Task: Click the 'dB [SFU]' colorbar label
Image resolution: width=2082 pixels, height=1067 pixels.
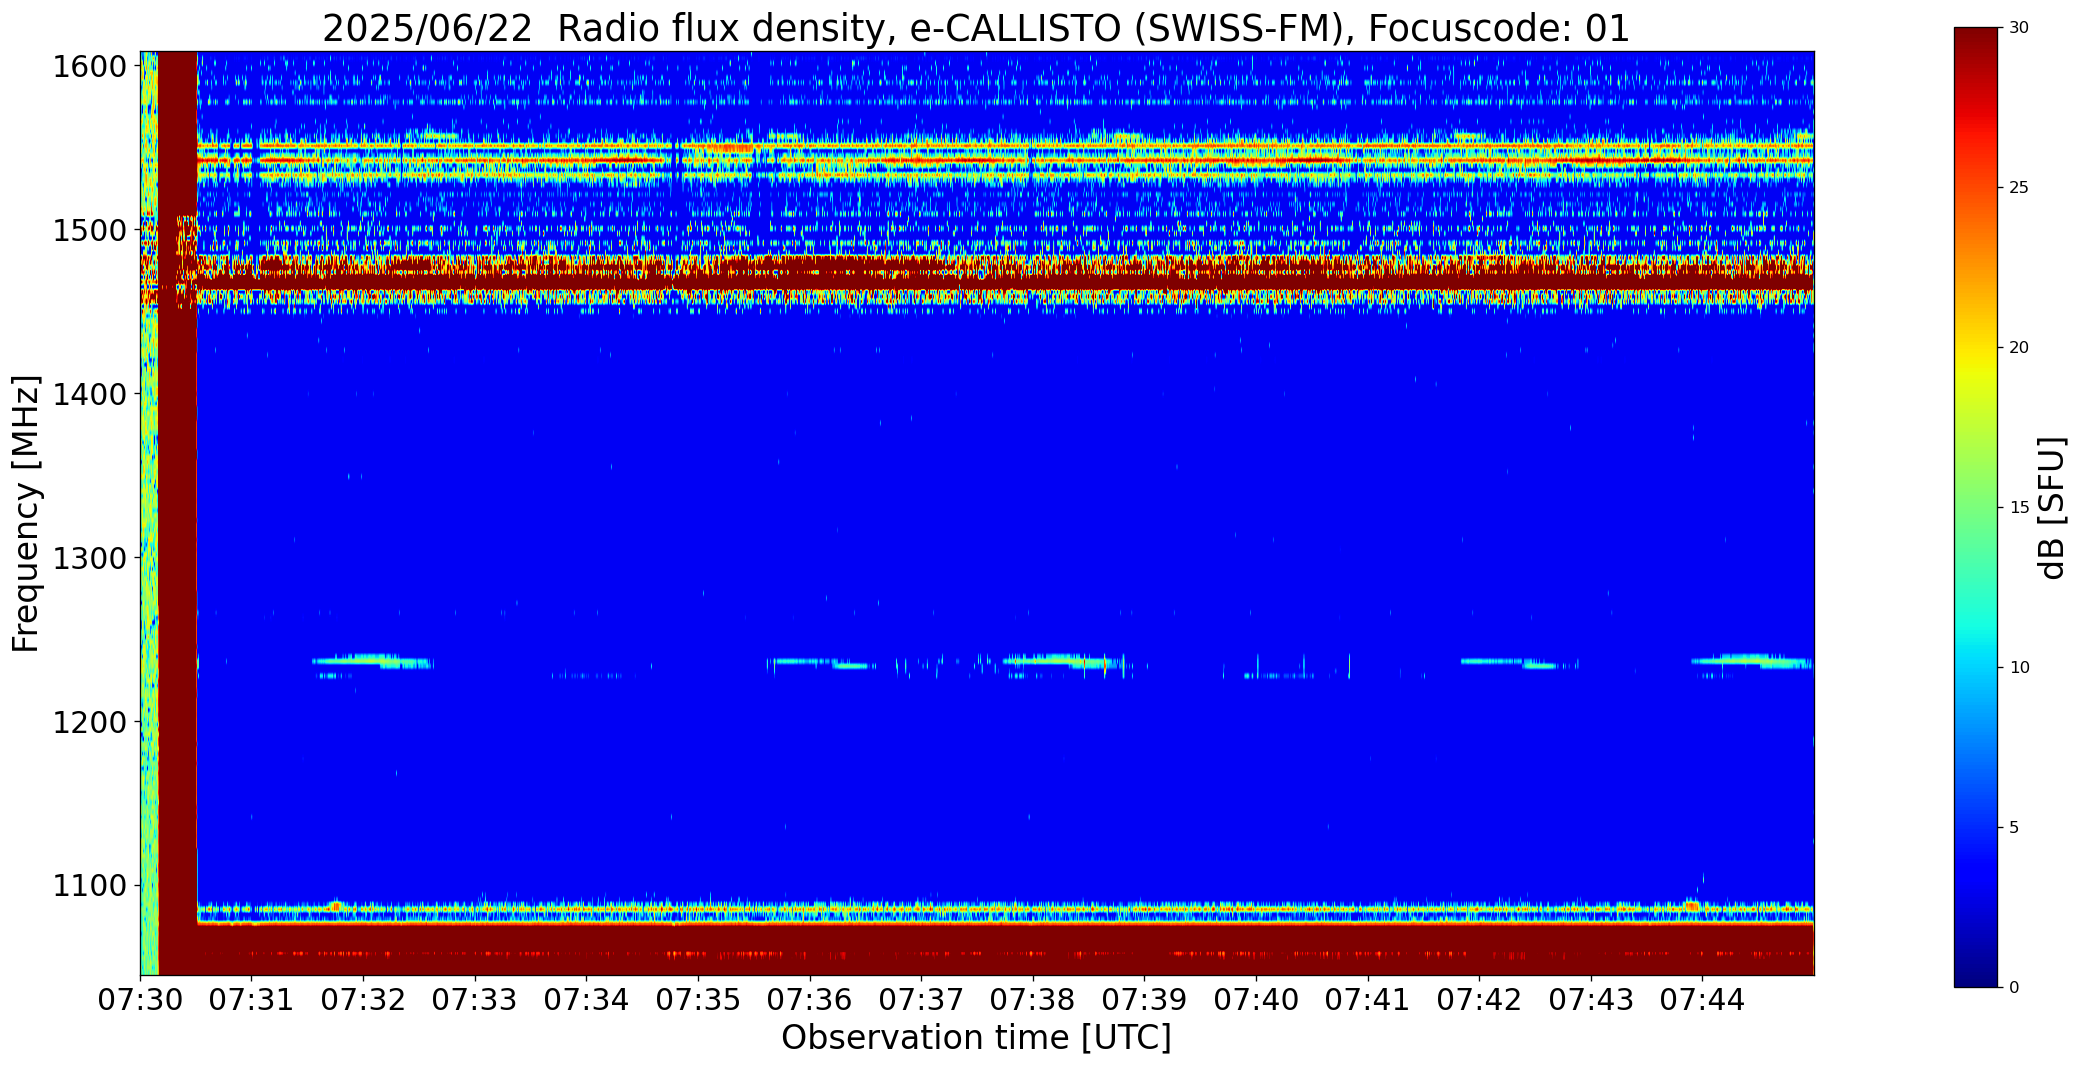Action: pos(2051,507)
